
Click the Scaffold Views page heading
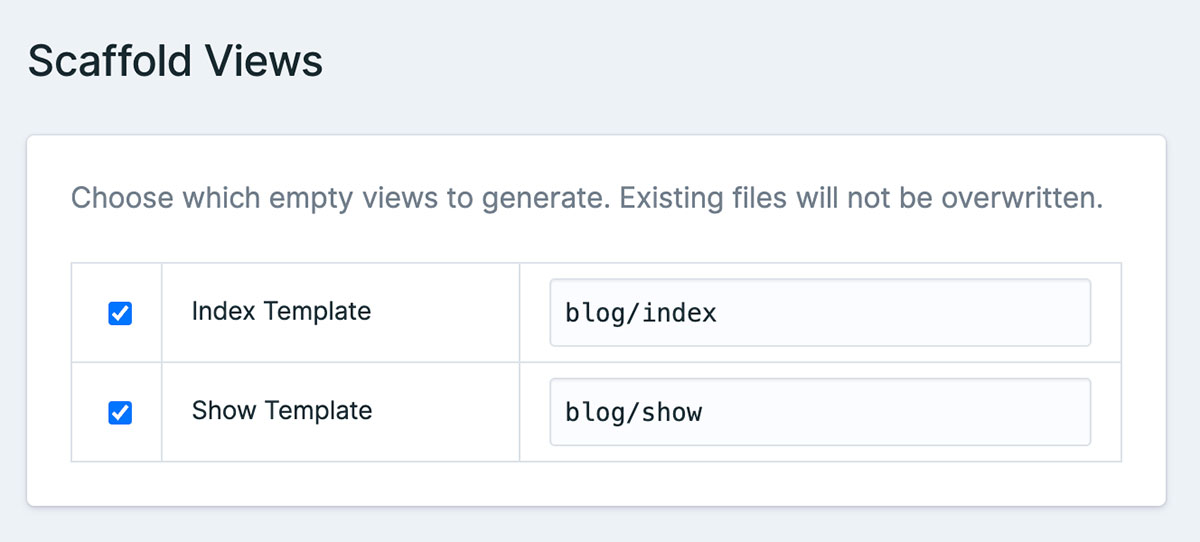[175, 62]
